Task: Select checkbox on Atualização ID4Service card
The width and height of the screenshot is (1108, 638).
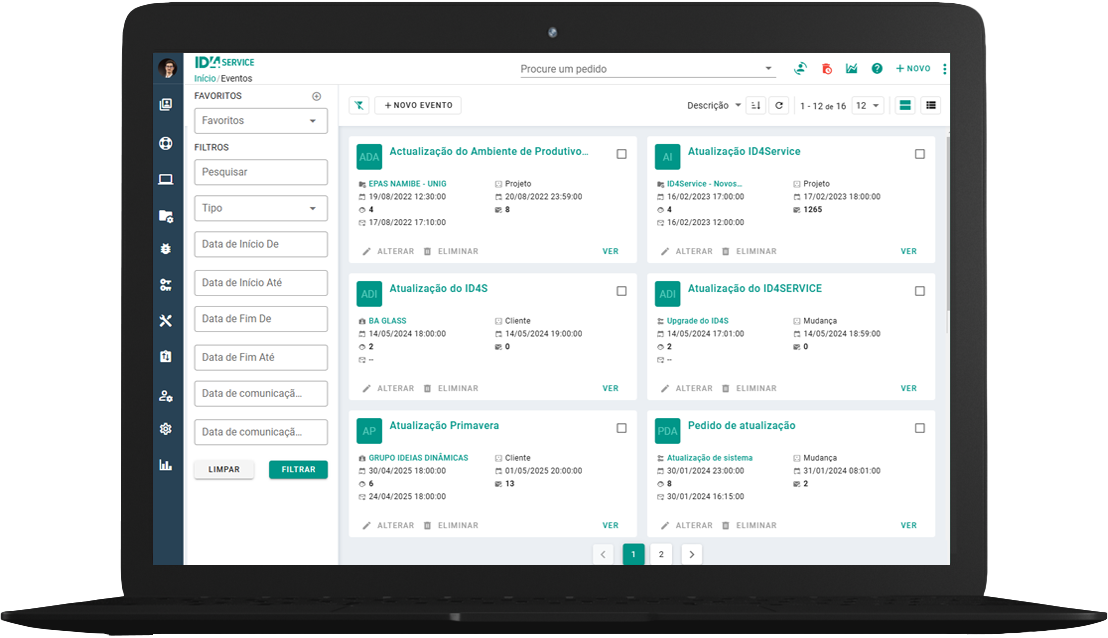Action: point(919,154)
